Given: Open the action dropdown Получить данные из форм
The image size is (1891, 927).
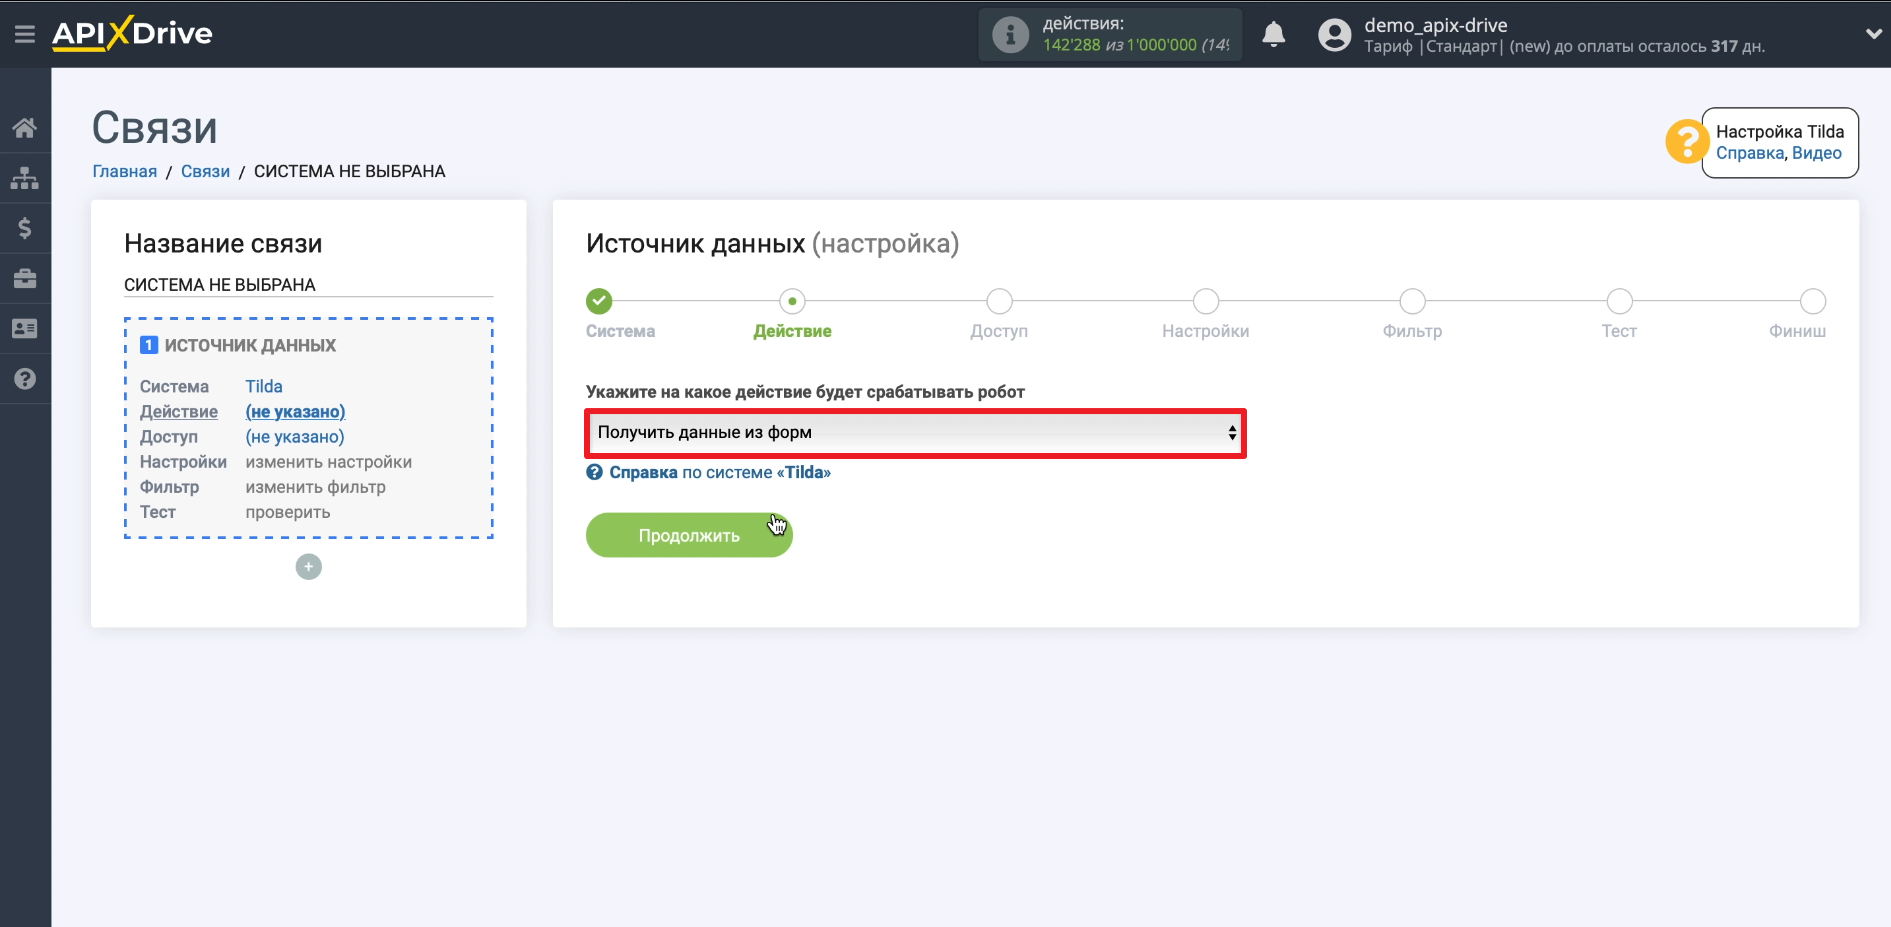Looking at the screenshot, I should [915, 432].
